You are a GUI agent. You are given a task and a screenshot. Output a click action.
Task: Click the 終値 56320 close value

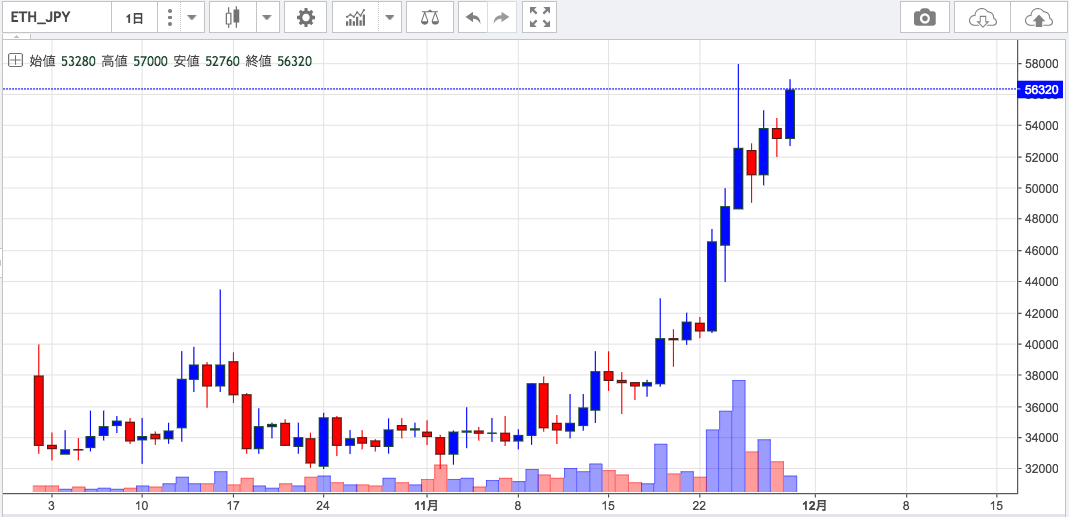(x=278, y=61)
